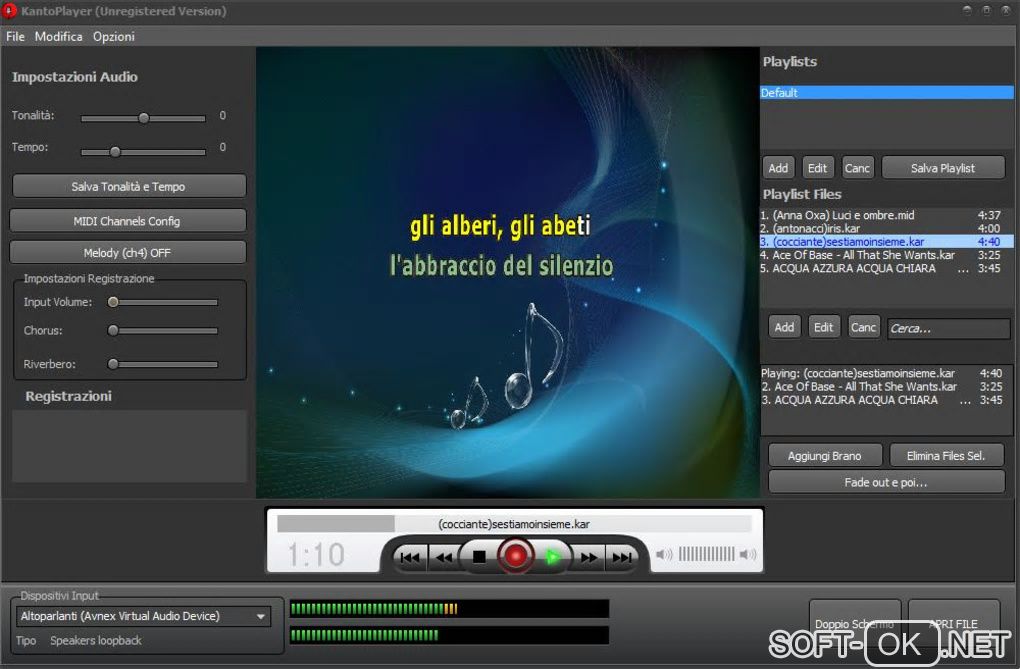Image resolution: width=1020 pixels, height=669 pixels.
Task: Click Canc next to Salva Playlist
Action: 857,168
